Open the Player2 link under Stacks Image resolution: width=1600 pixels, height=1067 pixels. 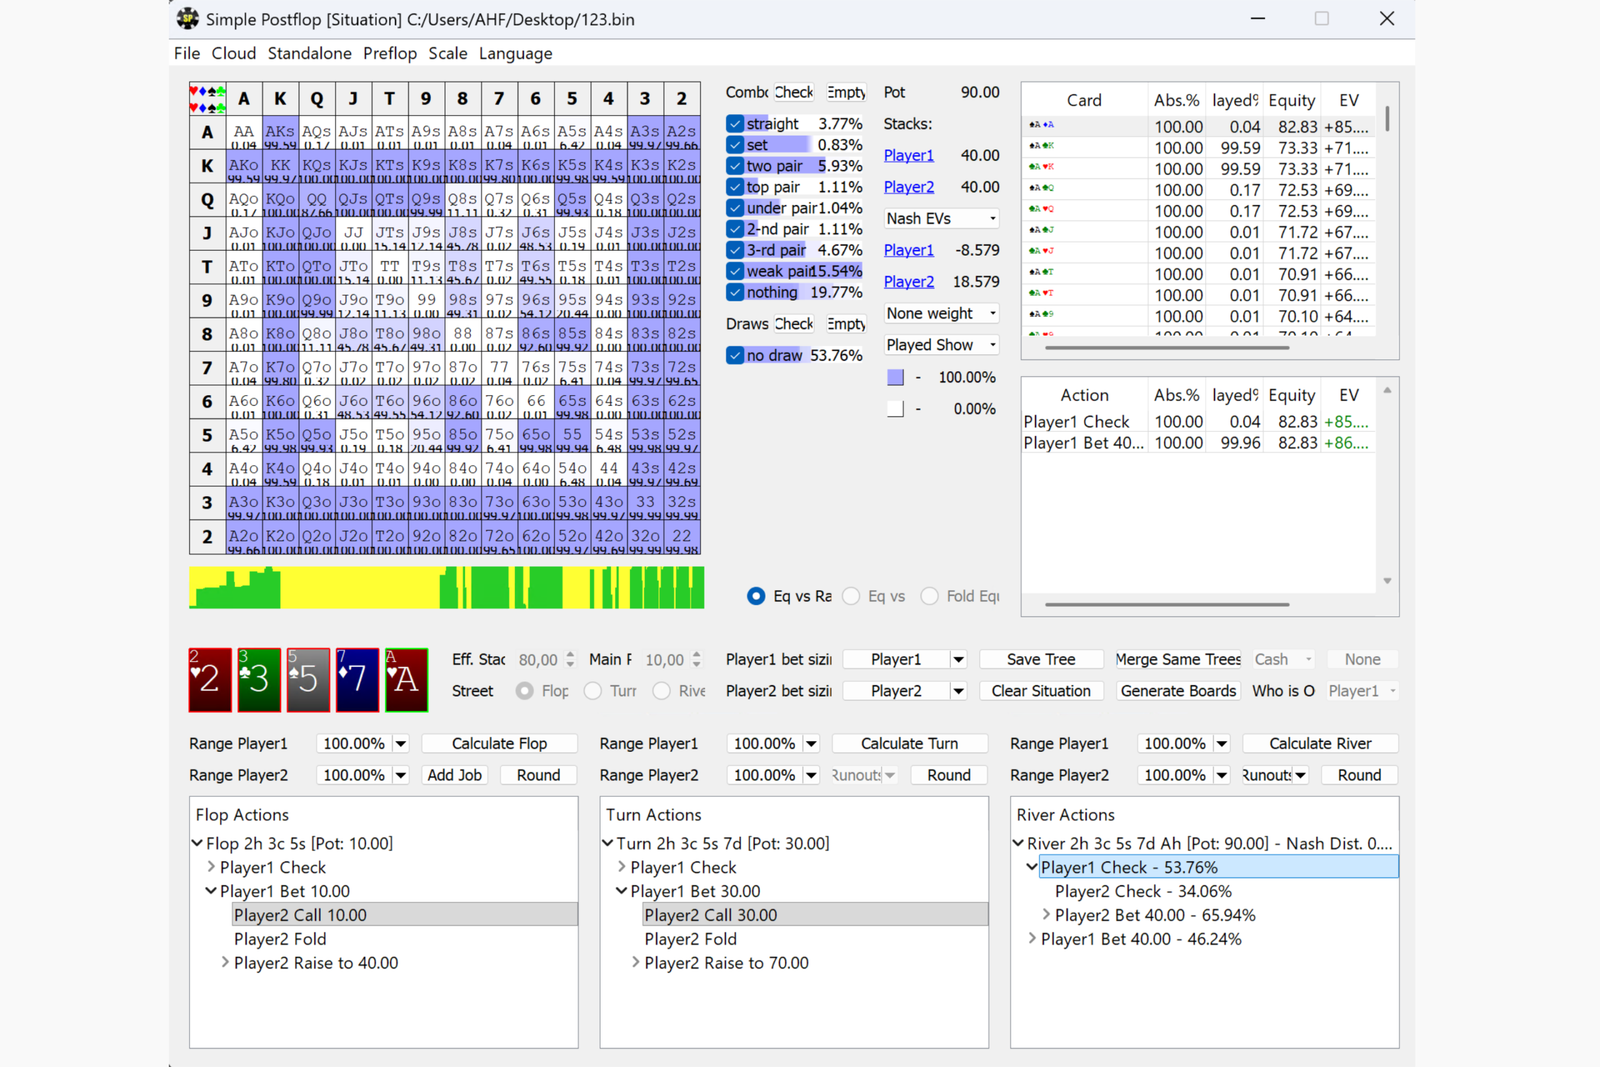click(909, 187)
